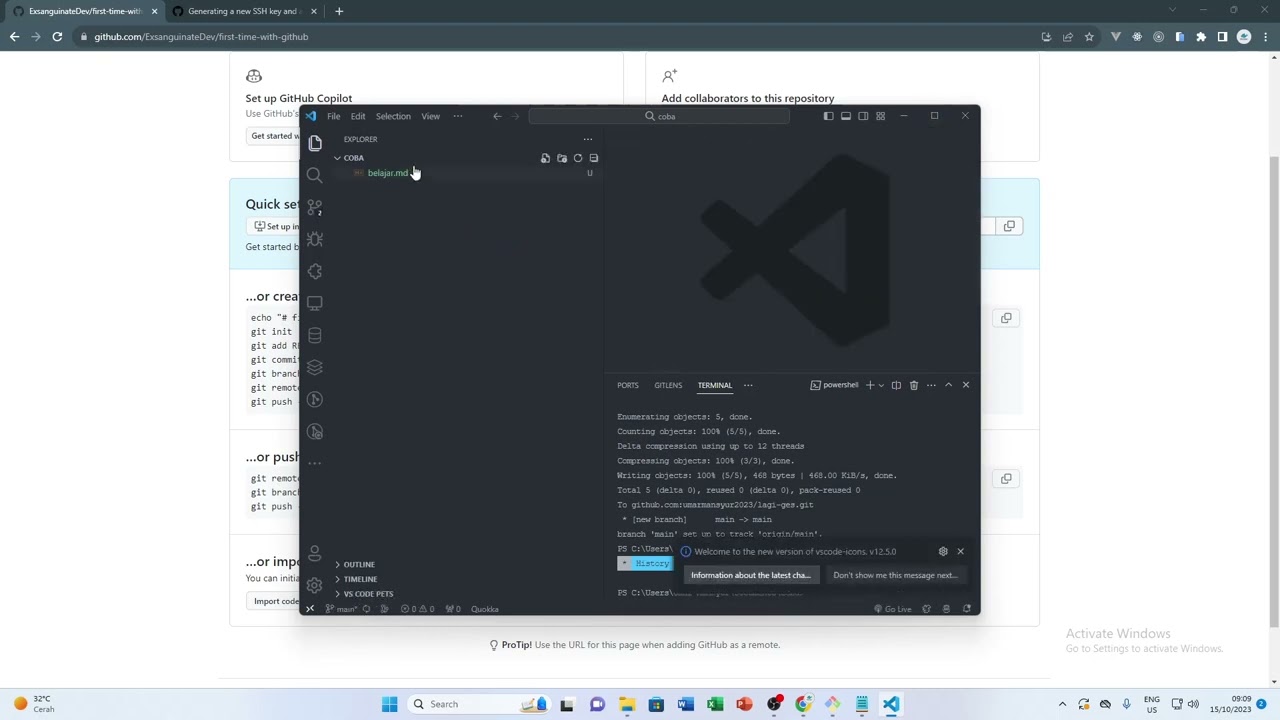The width and height of the screenshot is (1280, 720).
Task: Click Don't show me this message next button
Action: pos(895,575)
